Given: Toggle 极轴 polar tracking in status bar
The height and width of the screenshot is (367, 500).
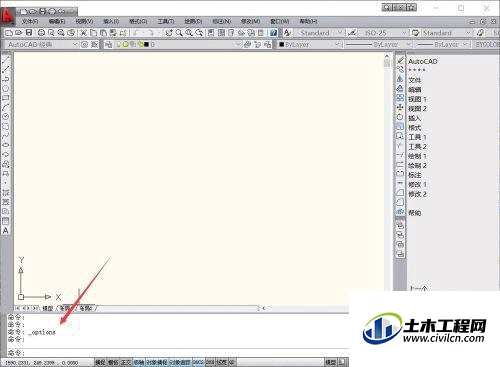Looking at the screenshot, I should 139,362.
